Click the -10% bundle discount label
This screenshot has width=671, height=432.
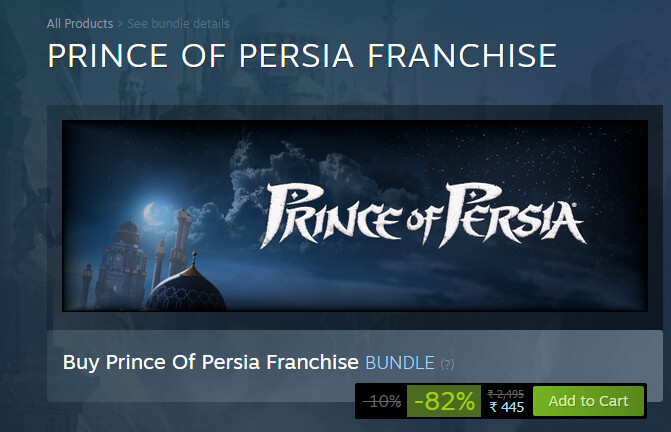click(x=382, y=401)
